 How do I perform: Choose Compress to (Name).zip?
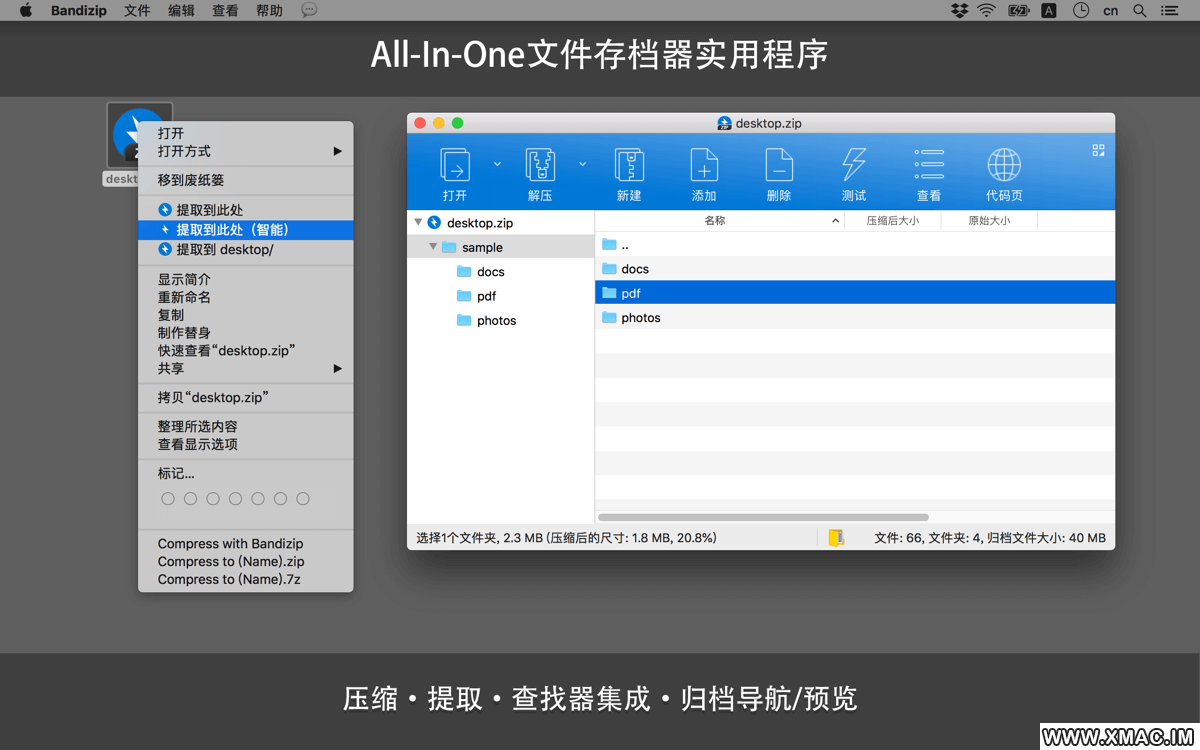click(246, 561)
